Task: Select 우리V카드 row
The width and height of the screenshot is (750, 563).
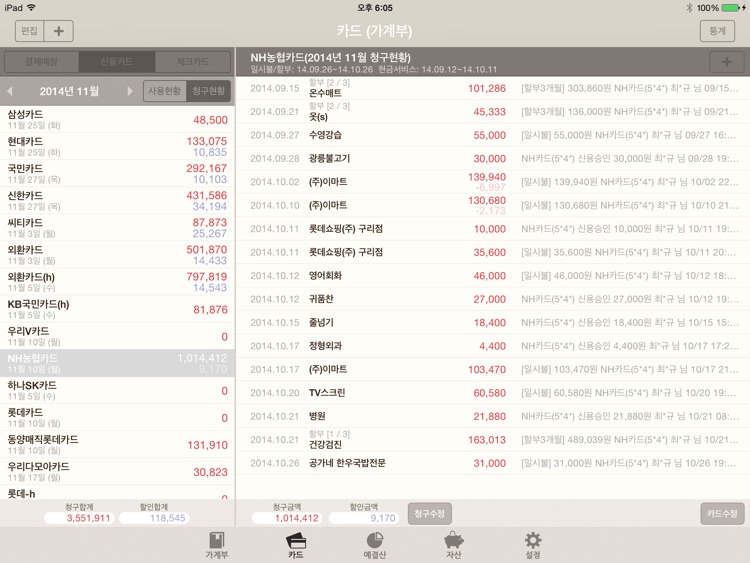Action: click(117, 336)
